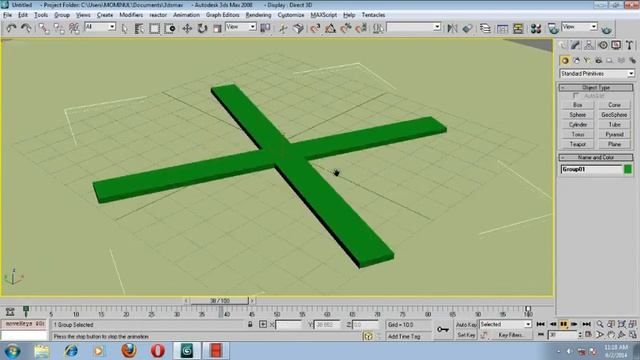Toggle the Auto Key button
The width and height of the screenshot is (640, 360).
pyautogui.click(x=466, y=324)
